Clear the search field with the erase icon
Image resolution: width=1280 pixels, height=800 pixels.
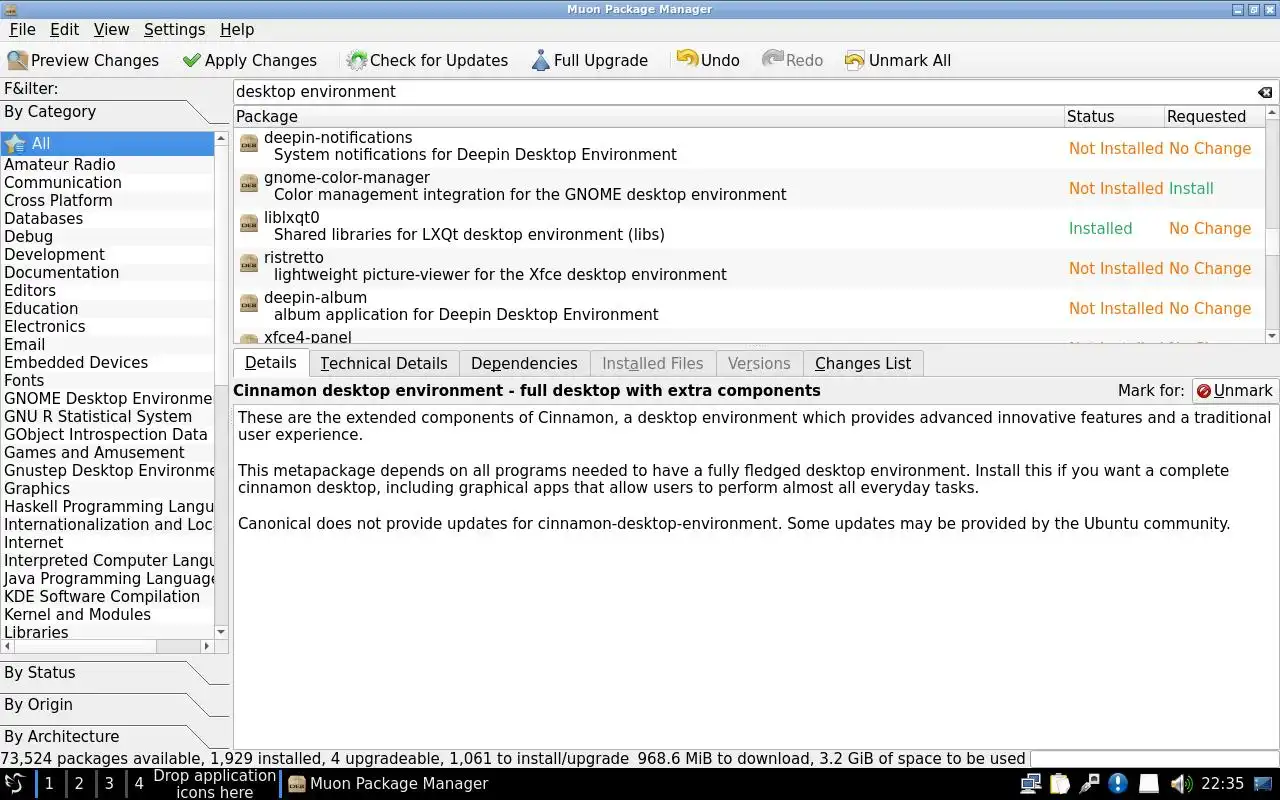point(1265,92)
